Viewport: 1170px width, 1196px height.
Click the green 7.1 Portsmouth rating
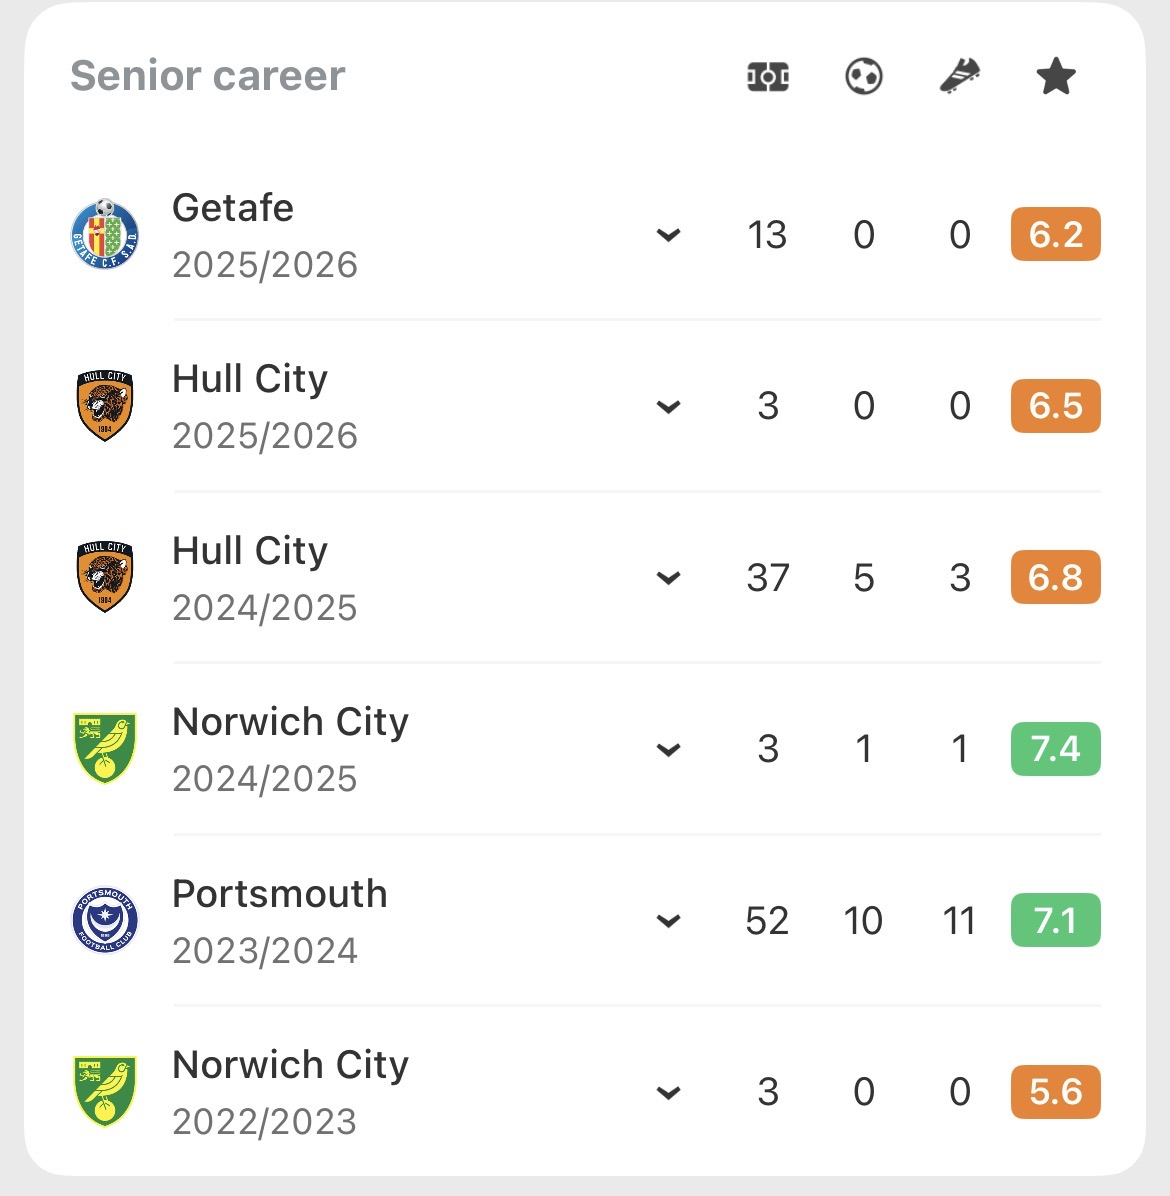(x=1056, y=920)
